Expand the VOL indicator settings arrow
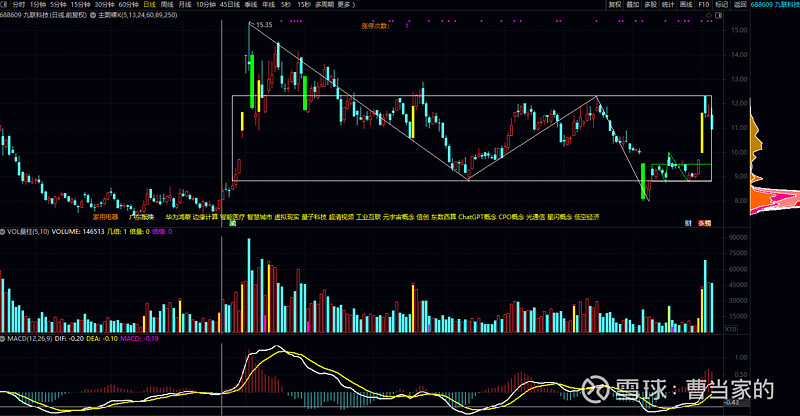 point(3,232)
